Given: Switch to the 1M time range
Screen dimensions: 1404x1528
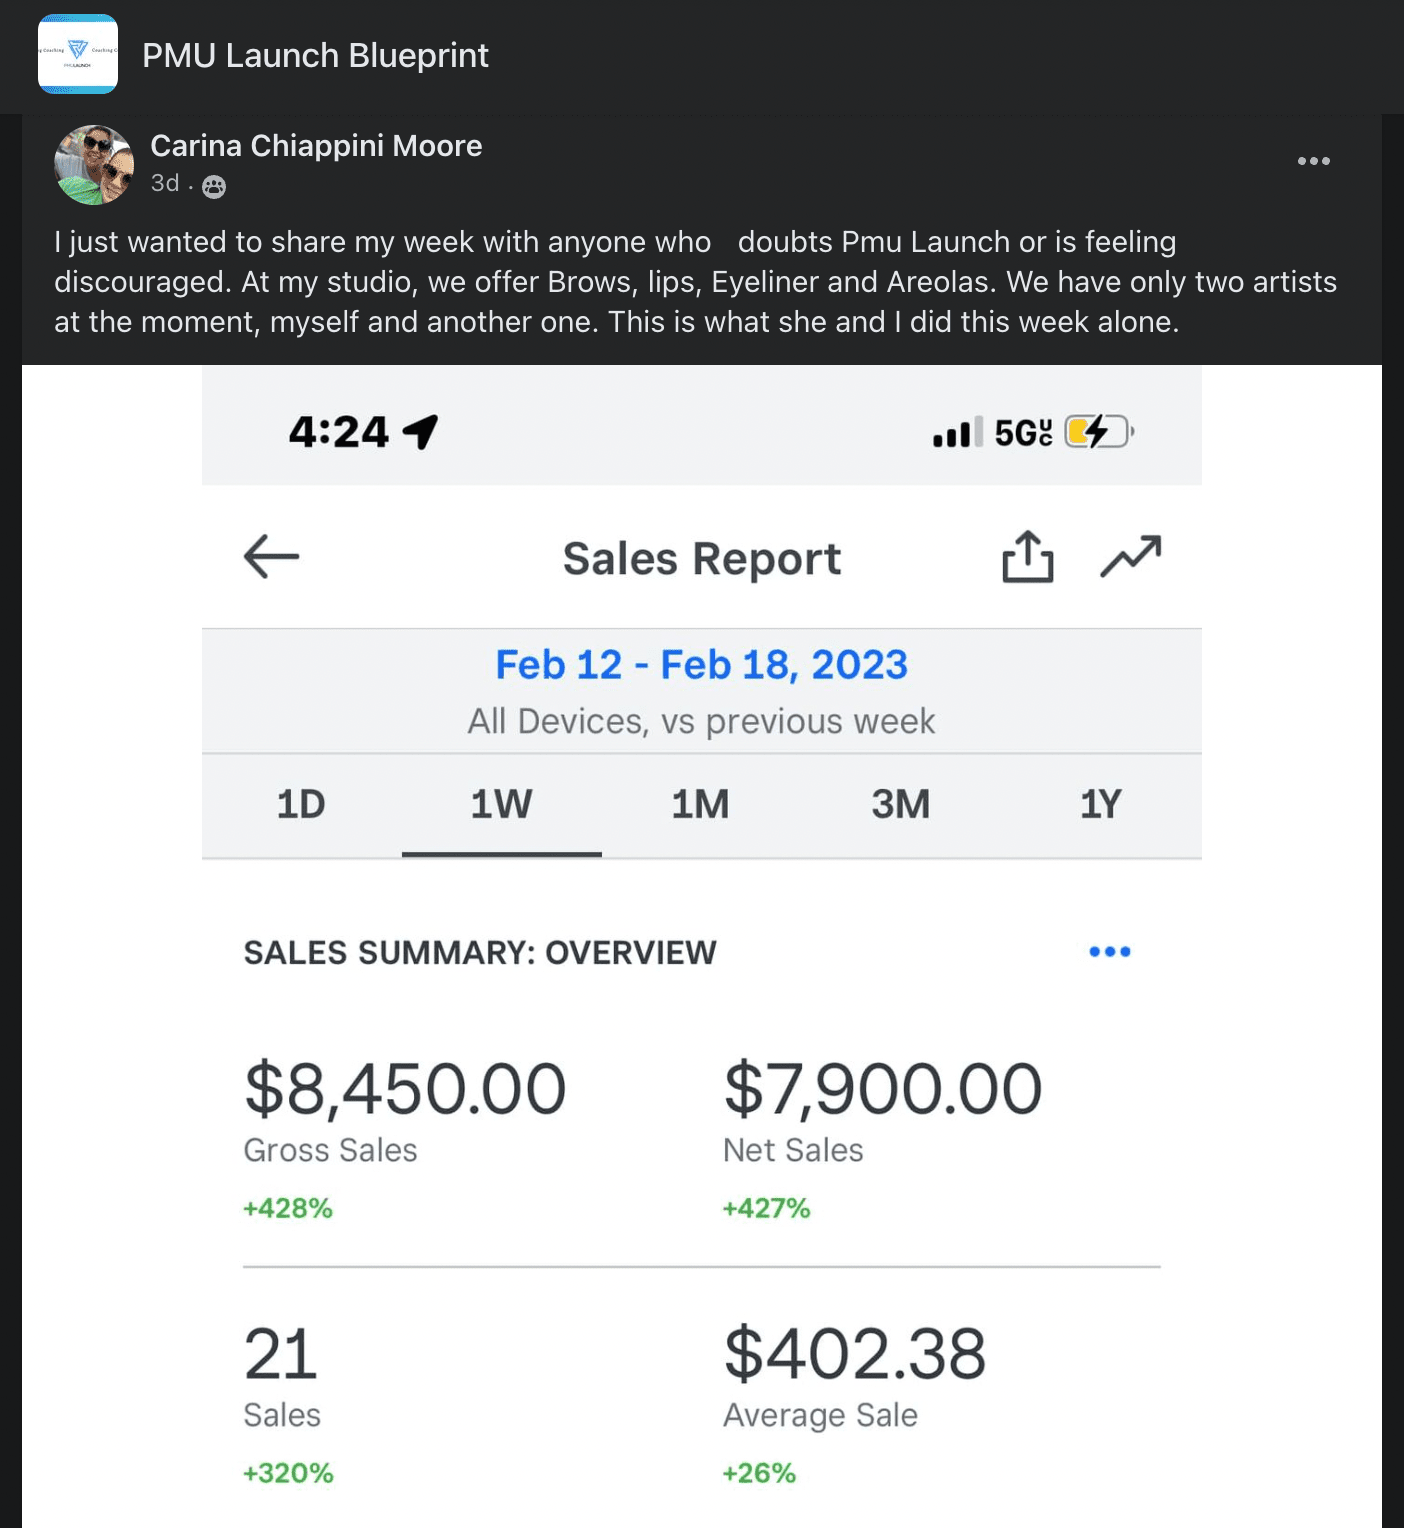Looking at the screenshot, I should coord(700,805).
